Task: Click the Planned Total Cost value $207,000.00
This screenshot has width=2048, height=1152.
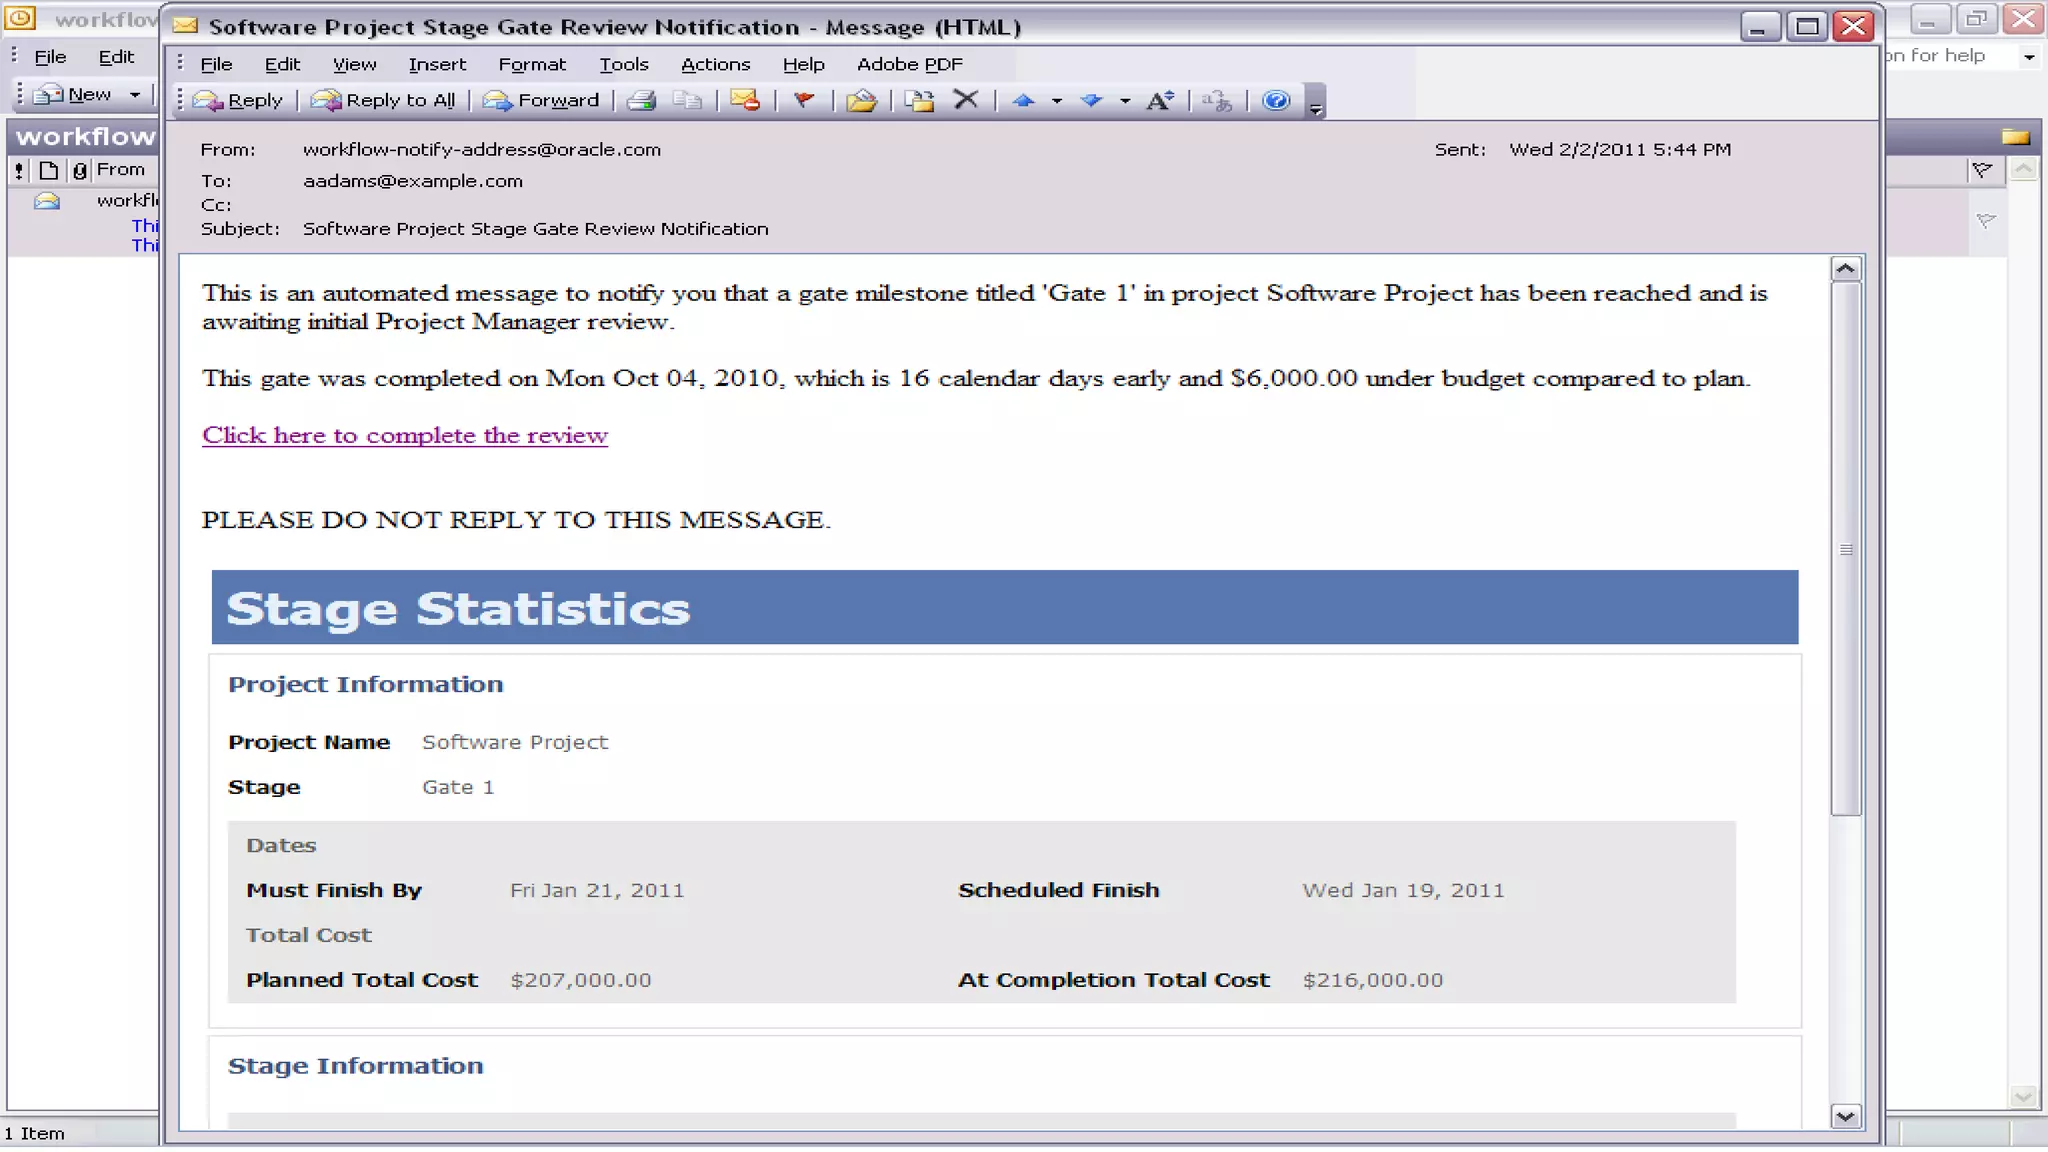Action: (x=580, y=980)
